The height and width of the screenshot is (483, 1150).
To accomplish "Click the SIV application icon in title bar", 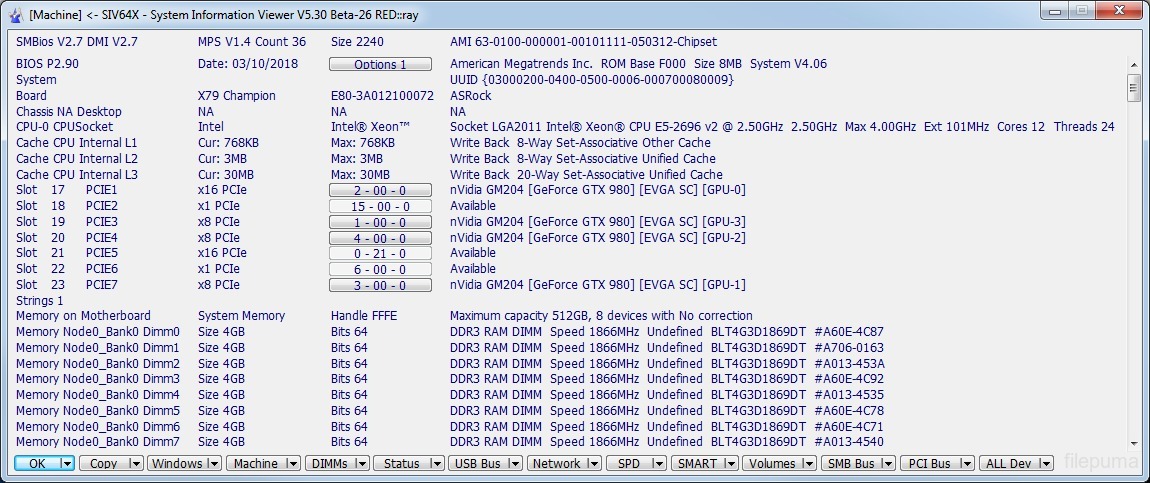I will coord(16,15).
